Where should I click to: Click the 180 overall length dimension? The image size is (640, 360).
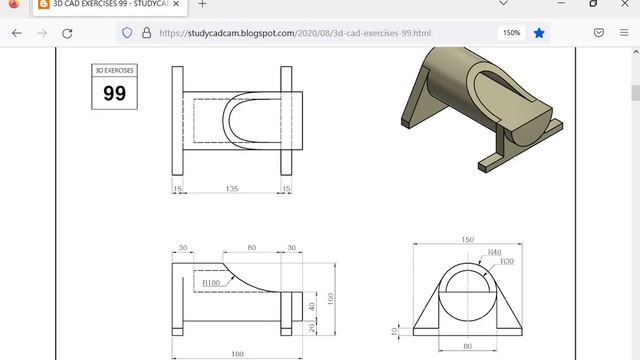(237, 354)
